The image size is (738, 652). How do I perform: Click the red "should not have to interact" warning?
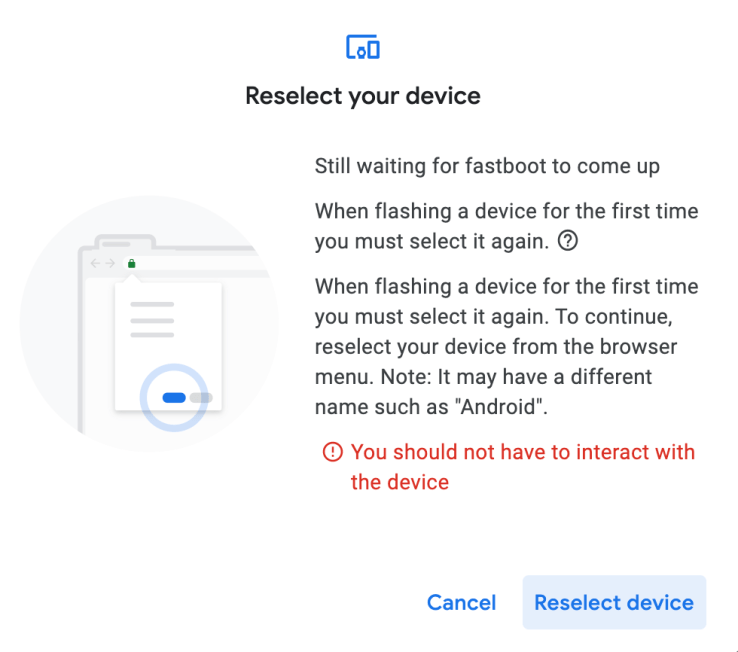522,467
